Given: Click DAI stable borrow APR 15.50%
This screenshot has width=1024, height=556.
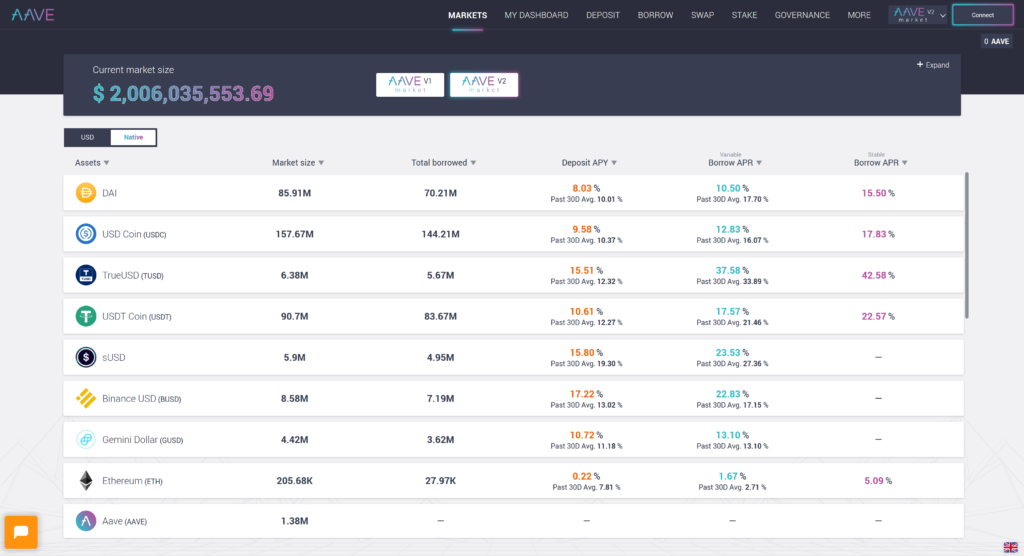Looking at the screenshot, I should click(x=878, y=193).
